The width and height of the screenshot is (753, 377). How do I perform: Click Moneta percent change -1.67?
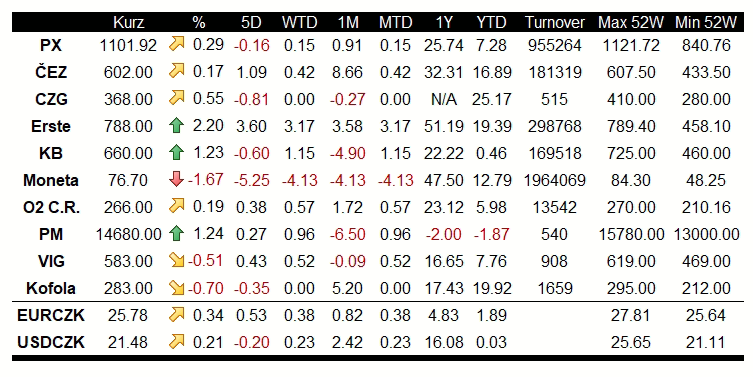click(206, 179)
